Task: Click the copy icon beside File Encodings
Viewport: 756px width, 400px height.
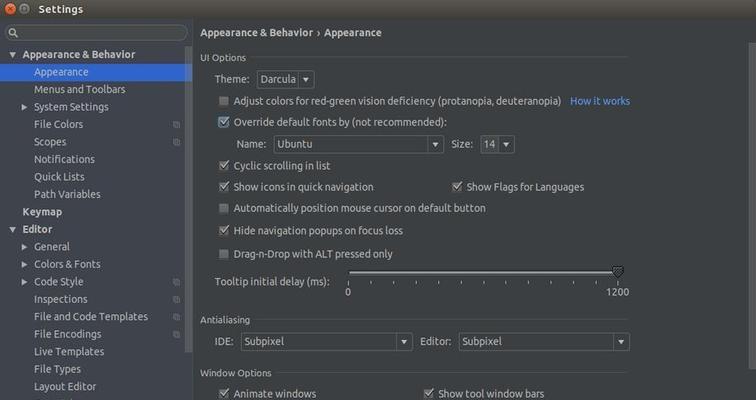Action: tap(176, 334)
